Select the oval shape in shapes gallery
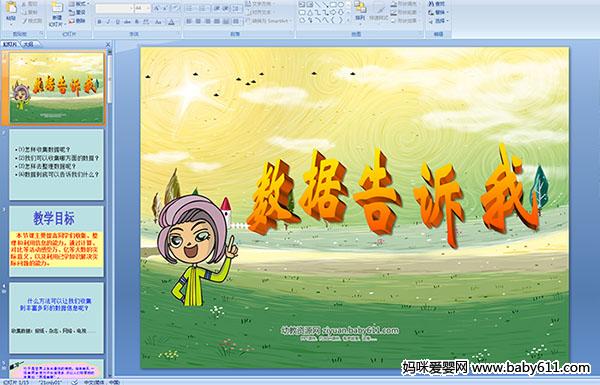The height and width of the screenshot is (385, 600). click(341, 5)
